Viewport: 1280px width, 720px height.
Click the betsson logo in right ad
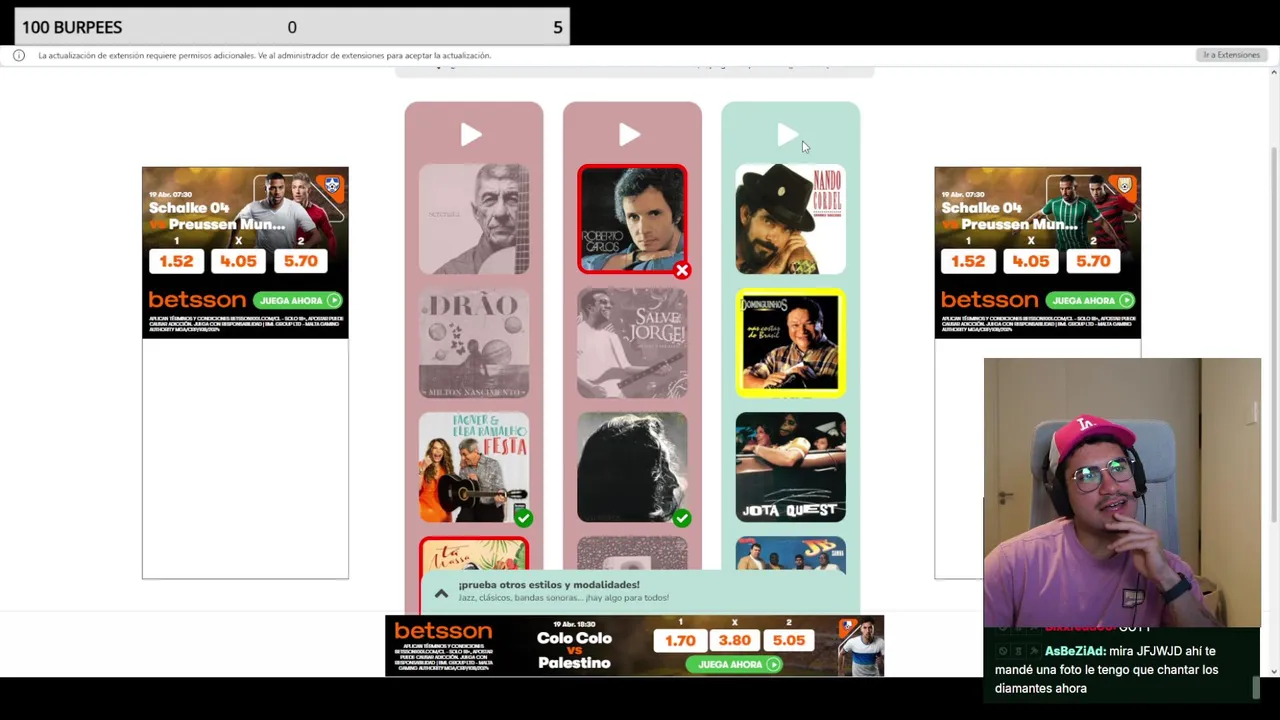[x=990, y=300]
